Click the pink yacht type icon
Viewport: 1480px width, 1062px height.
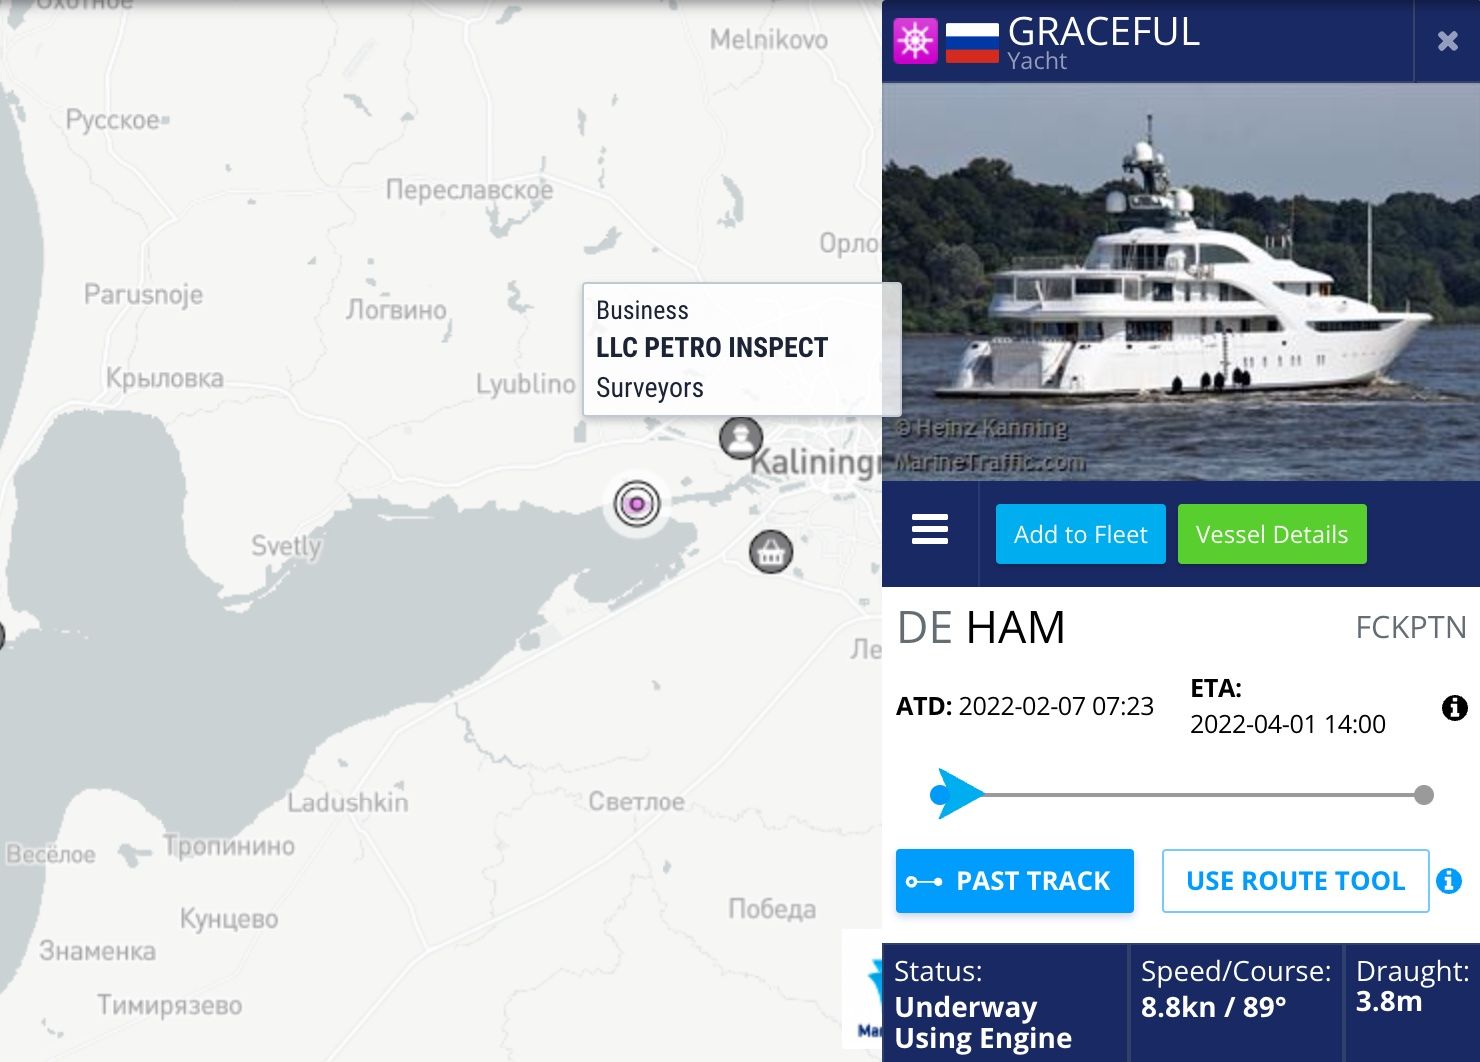(915, 41)
